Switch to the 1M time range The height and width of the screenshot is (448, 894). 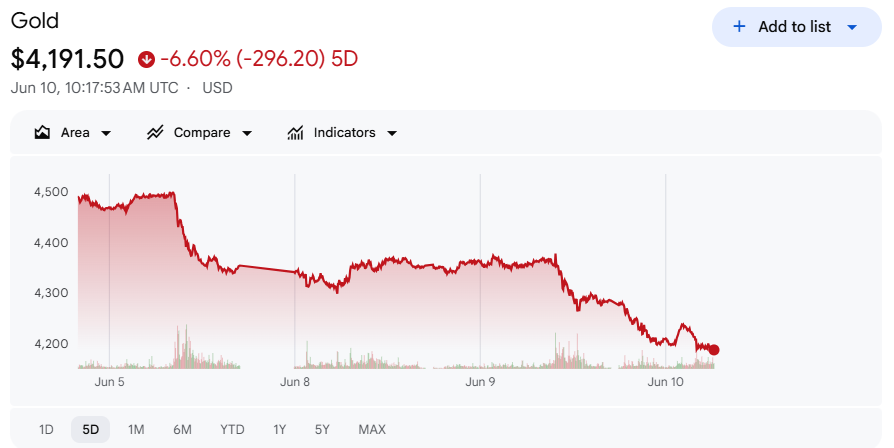click(136, 429)
